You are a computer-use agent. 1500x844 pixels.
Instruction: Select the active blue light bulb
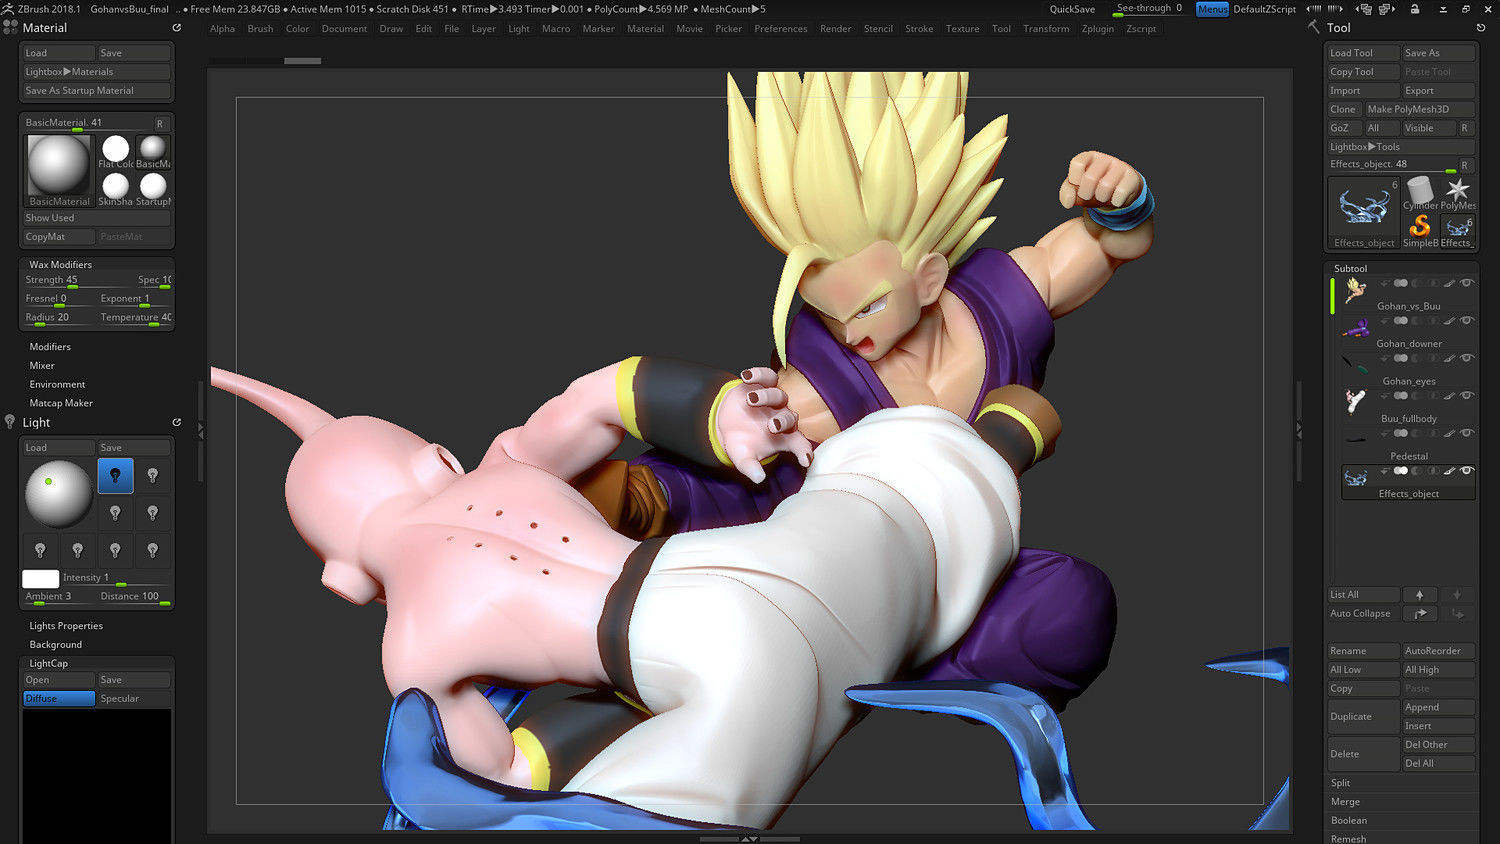coord(115,475)
